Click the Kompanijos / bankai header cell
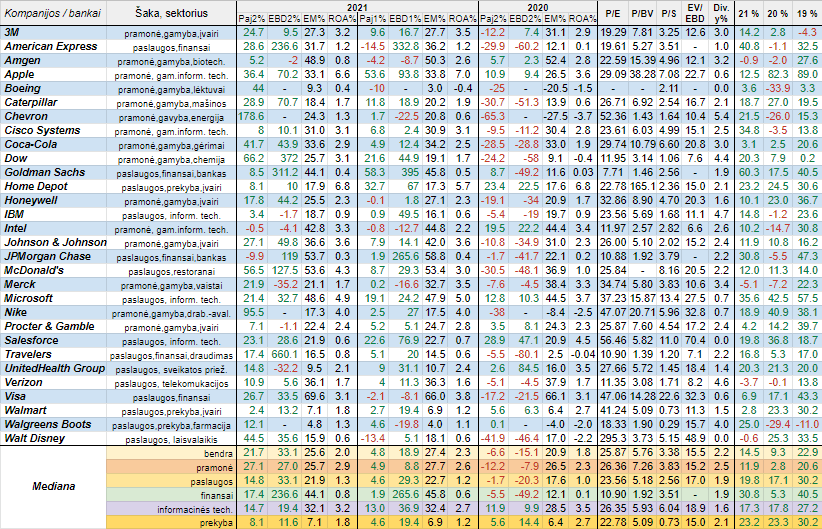Viewport: 822px width, 529px height. tap(53, 13)
